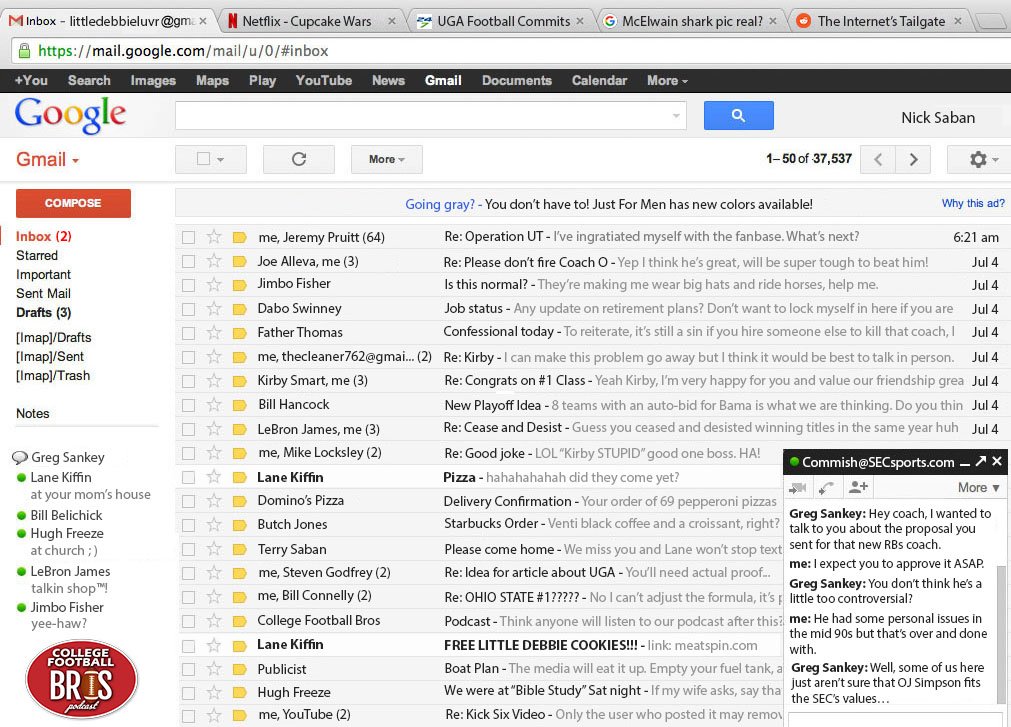1011x727 pixels.
Task: Open the Drafts (3) folder
Action: (x=44, y=313)
